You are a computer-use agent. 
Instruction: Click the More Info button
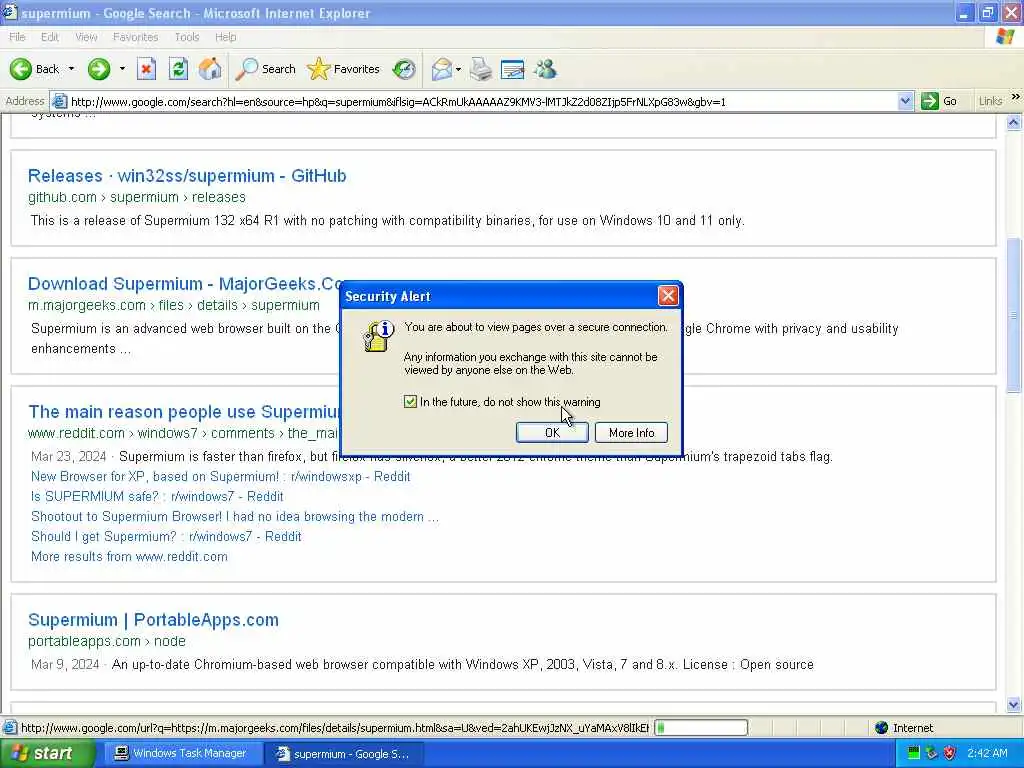(x=631, y=432)
